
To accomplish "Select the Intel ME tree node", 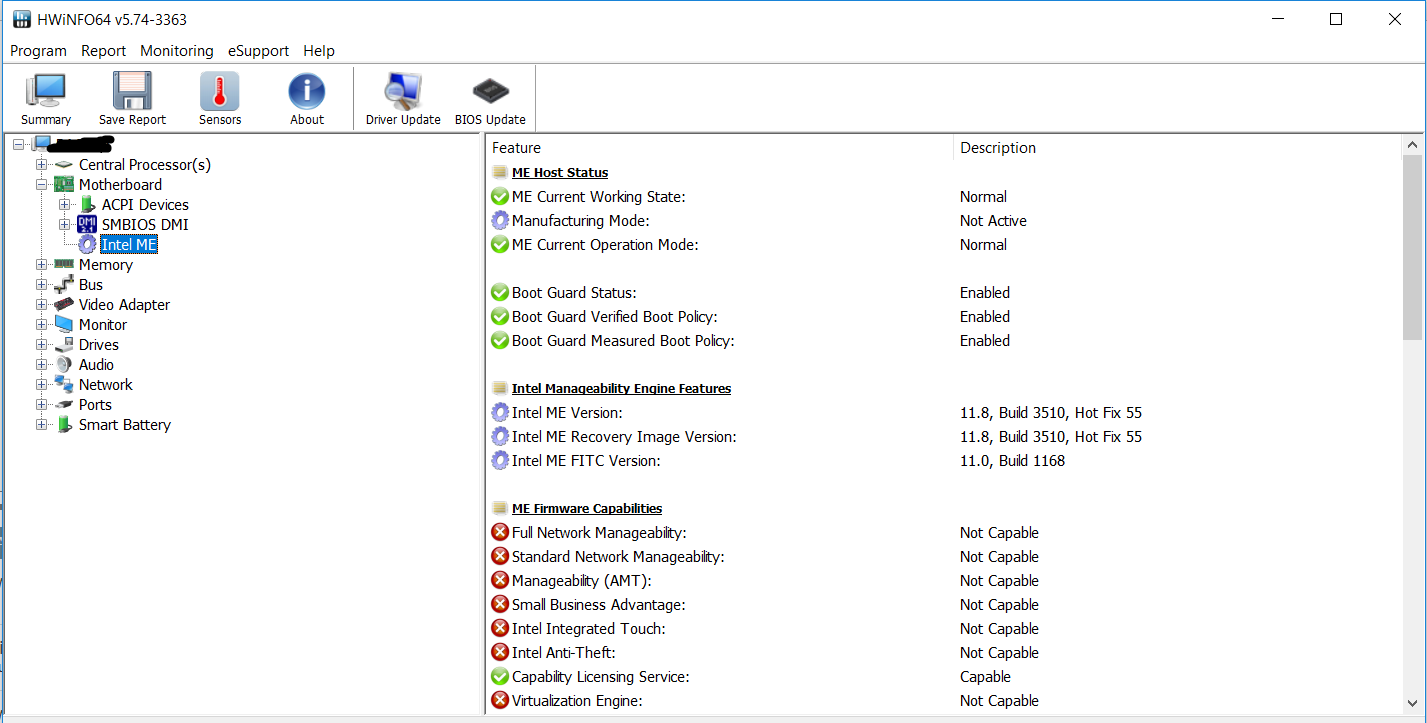I will pyautogui.click(x=129, y=245).
